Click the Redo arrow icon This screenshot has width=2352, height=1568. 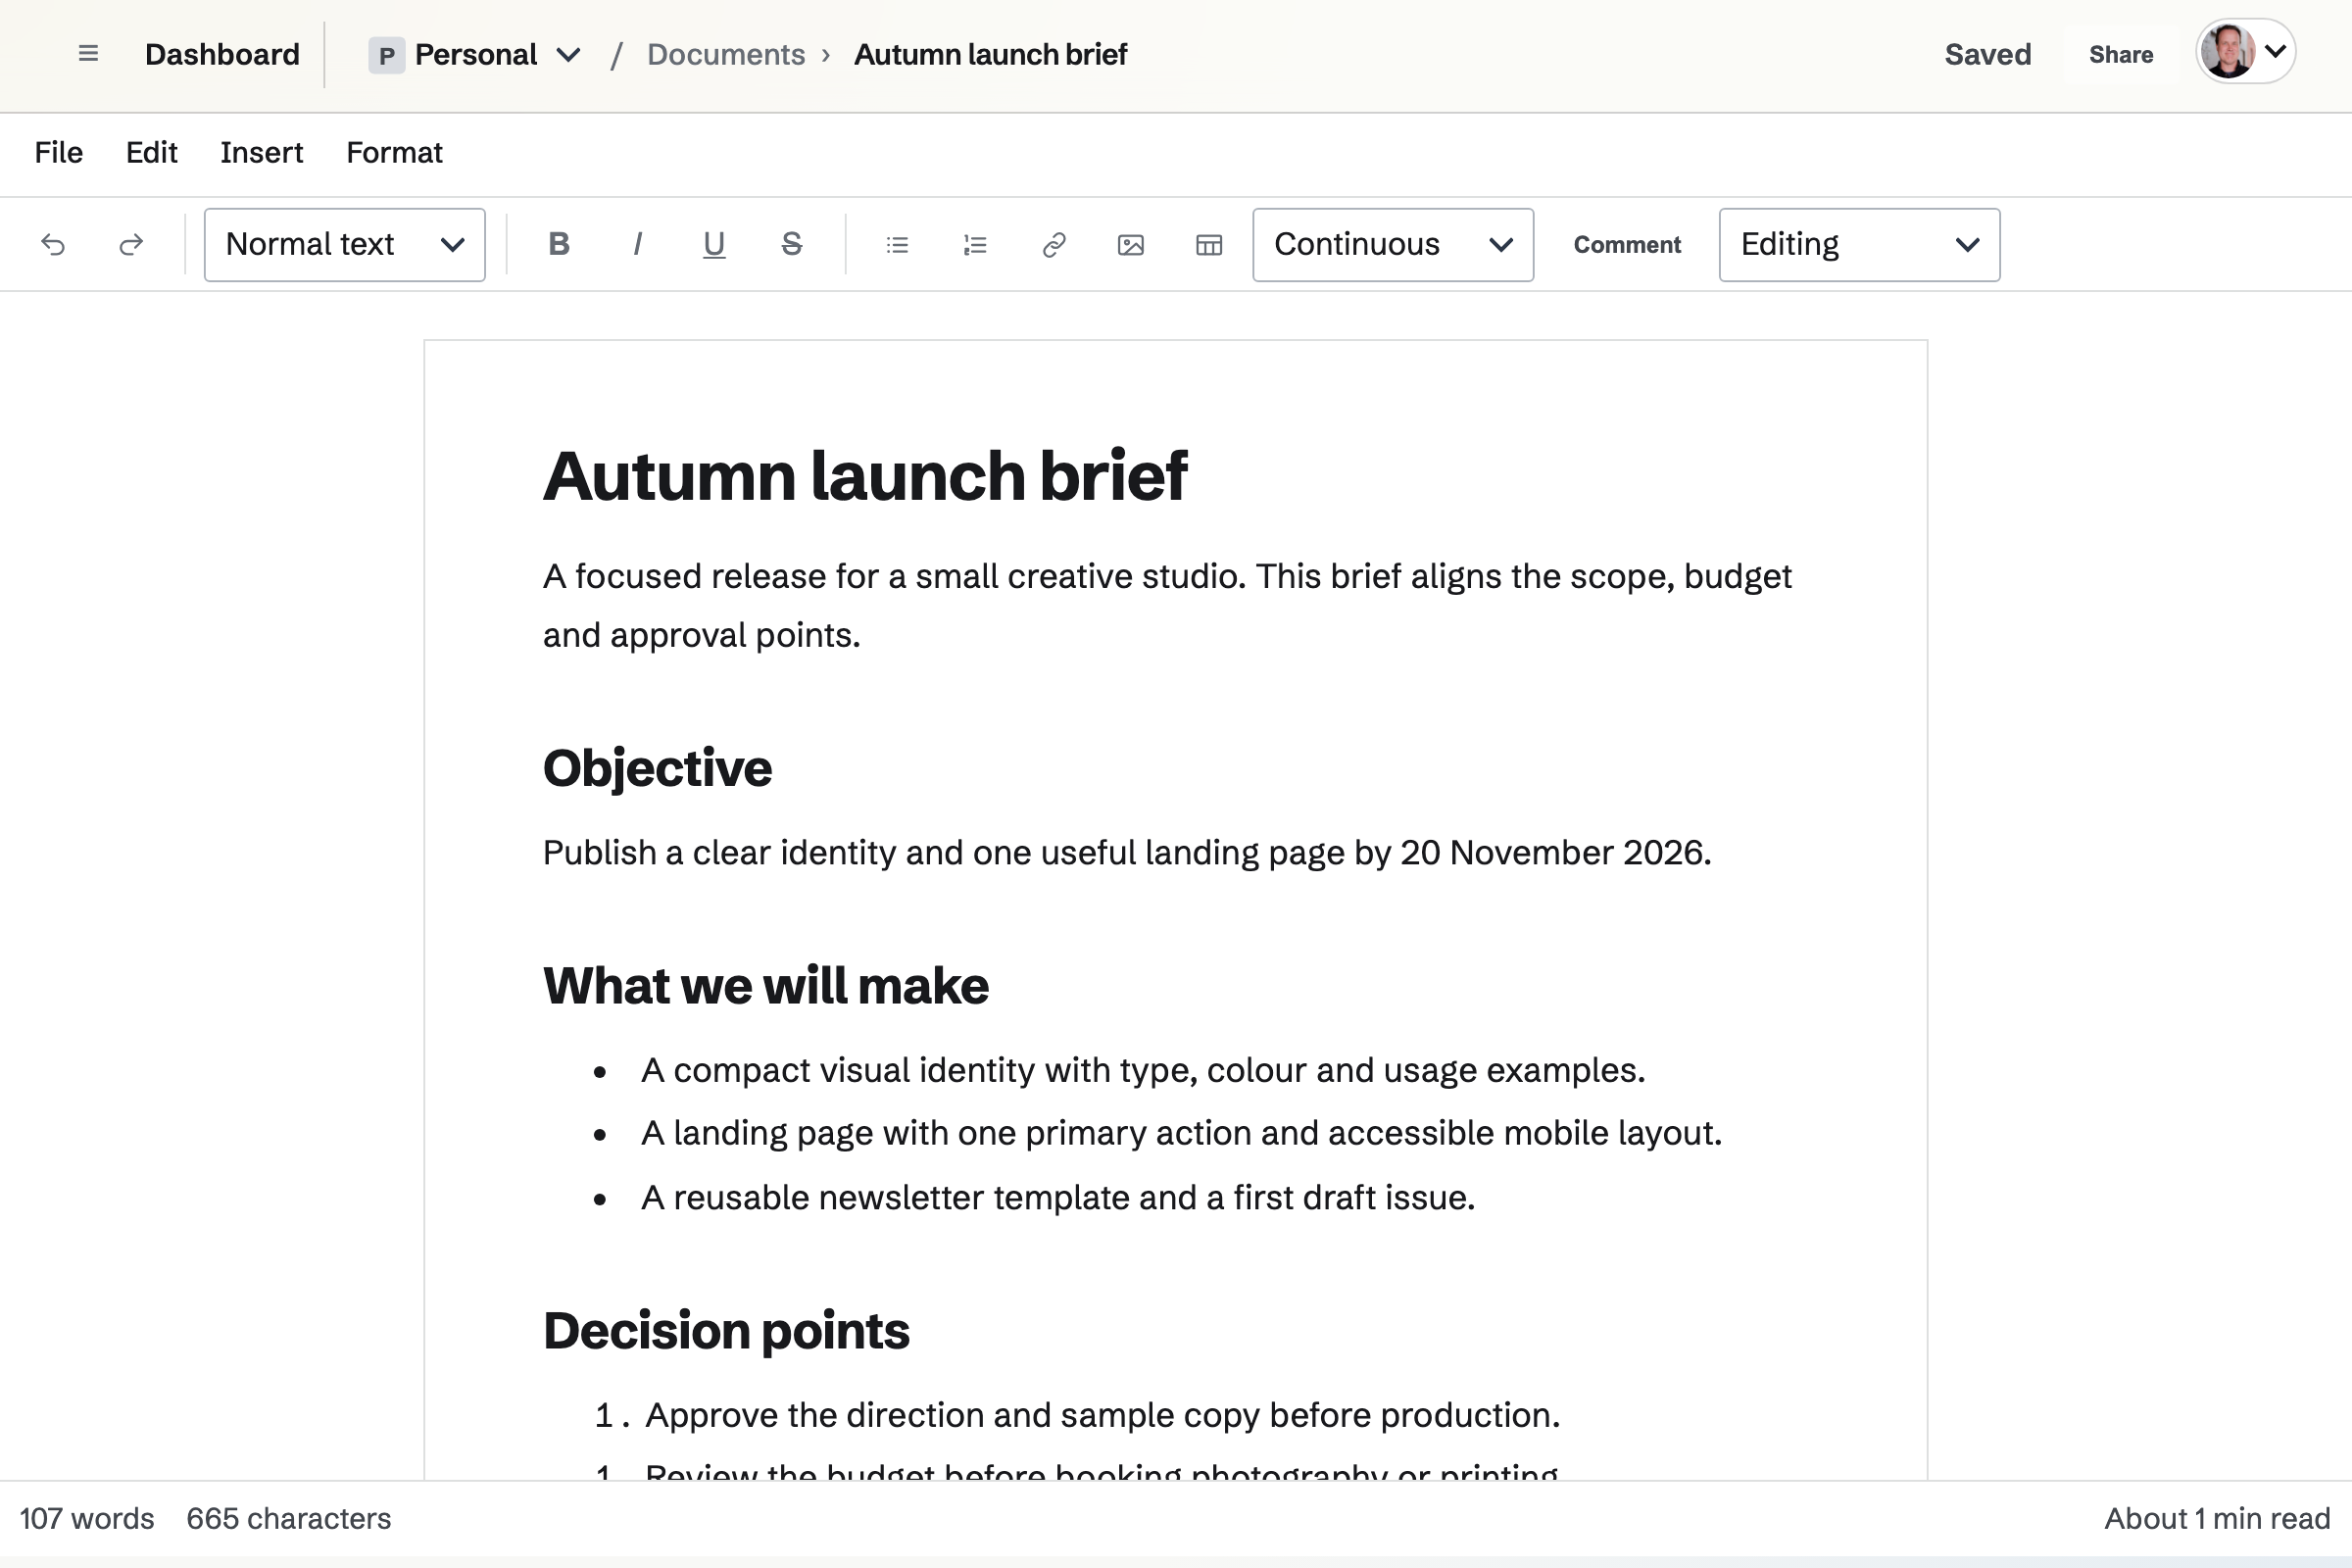131,245
